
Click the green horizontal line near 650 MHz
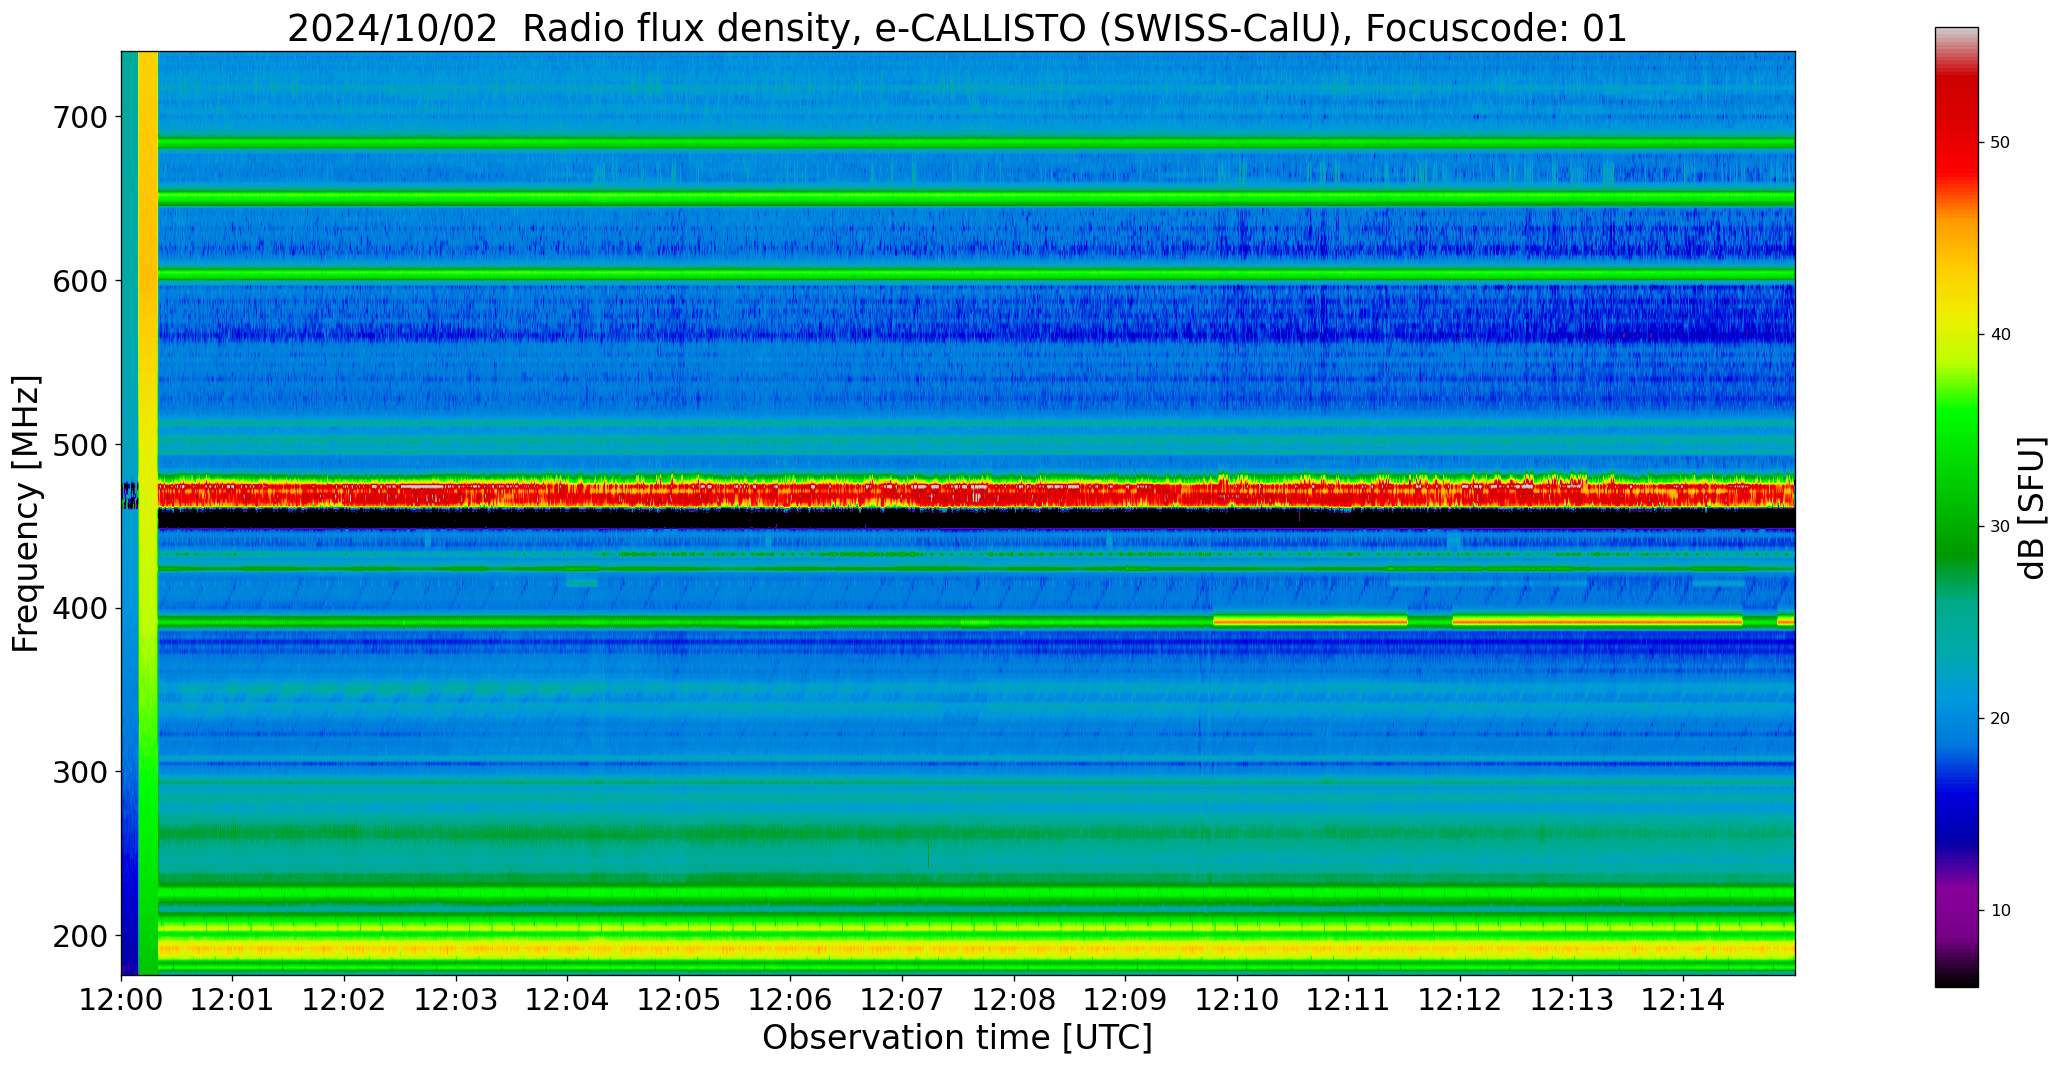tap(976, 199)
